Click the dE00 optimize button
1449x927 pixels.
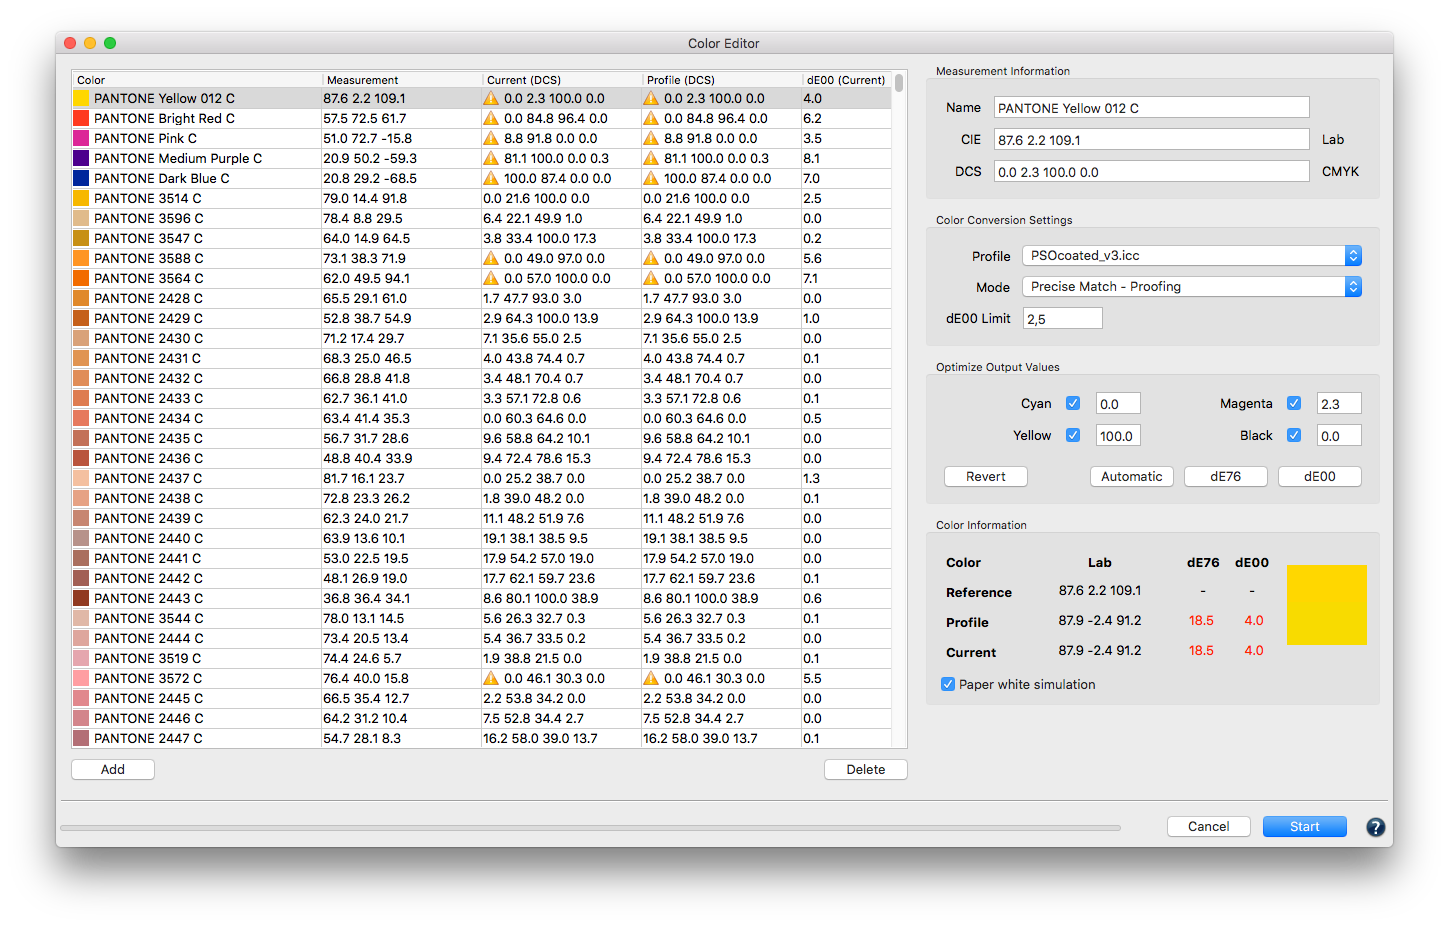click(1320, 476)
